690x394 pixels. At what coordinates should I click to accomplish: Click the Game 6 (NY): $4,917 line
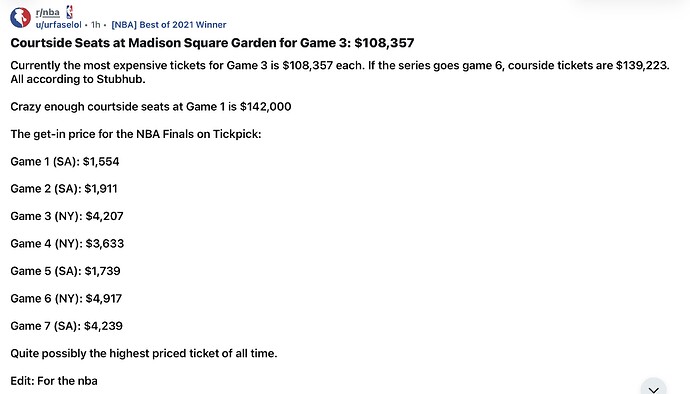(66, 298)
